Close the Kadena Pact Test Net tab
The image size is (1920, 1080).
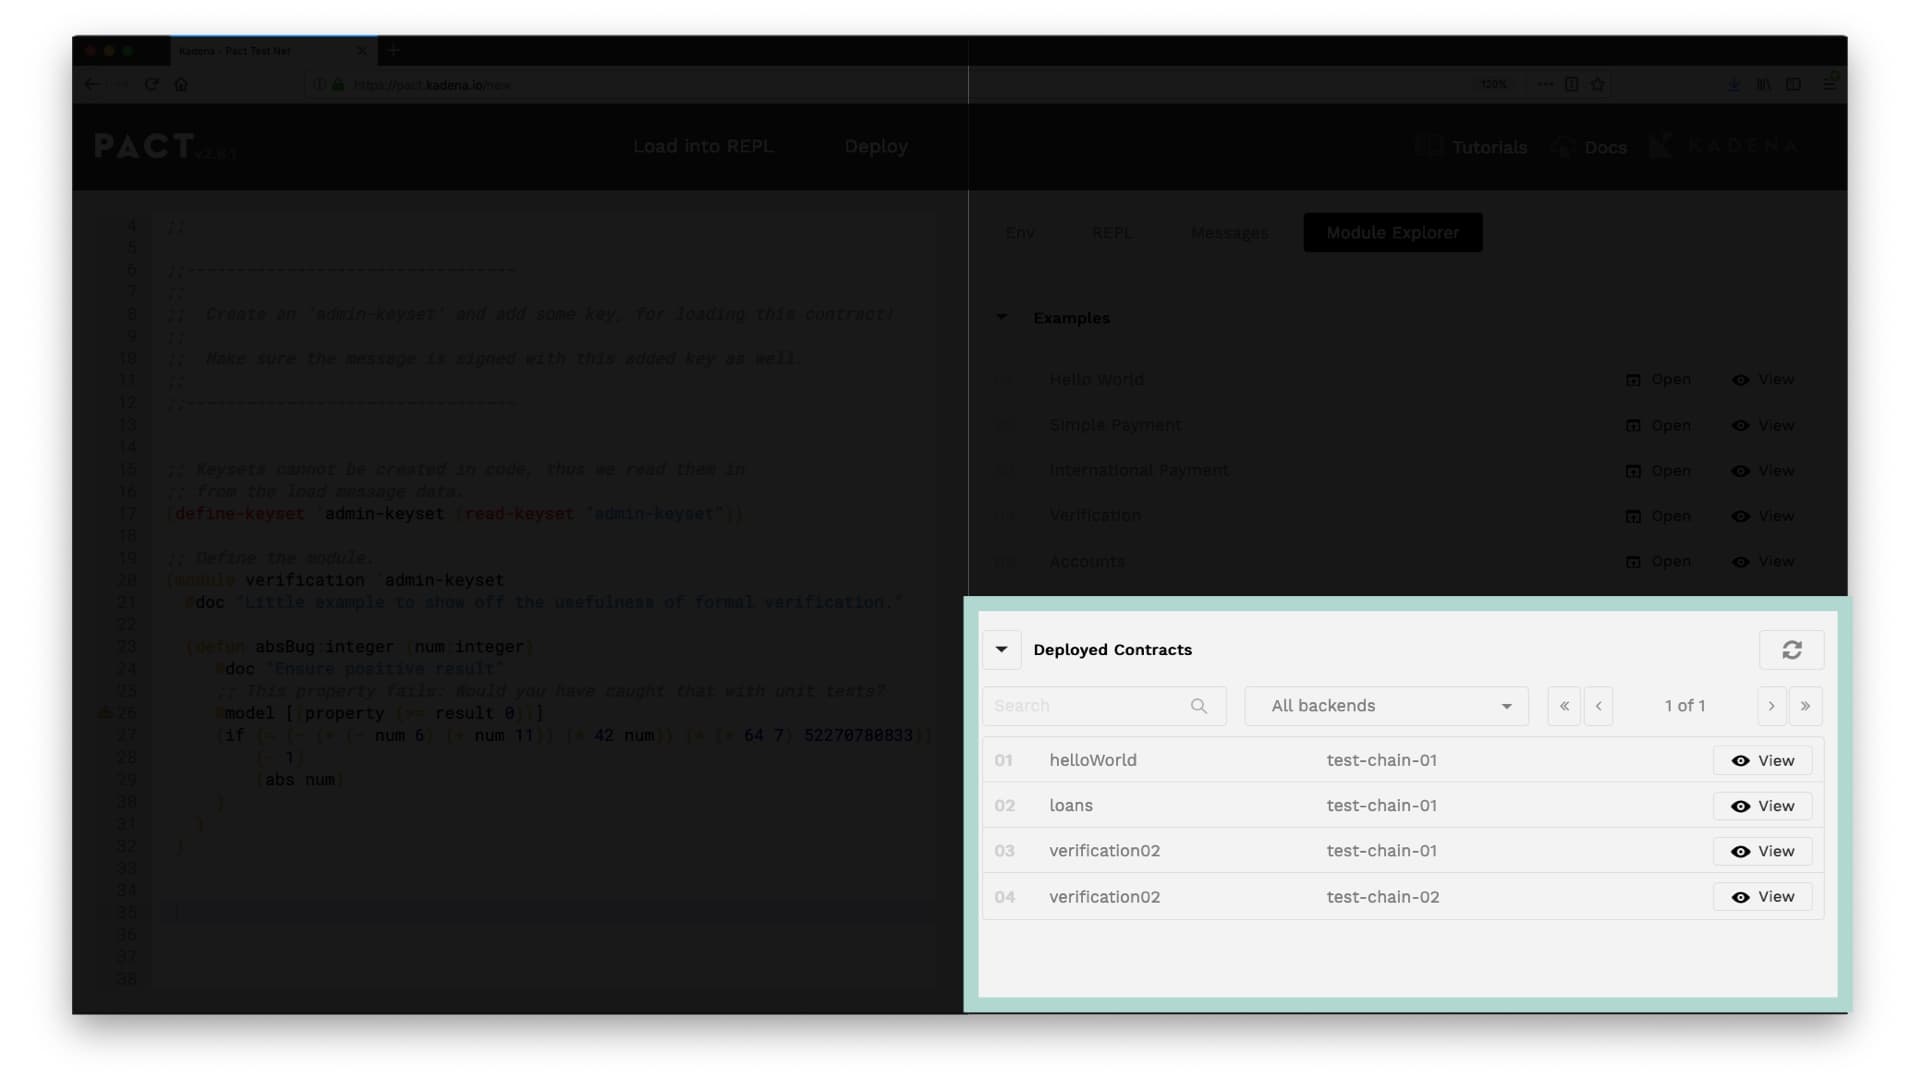tap(361, 51)
